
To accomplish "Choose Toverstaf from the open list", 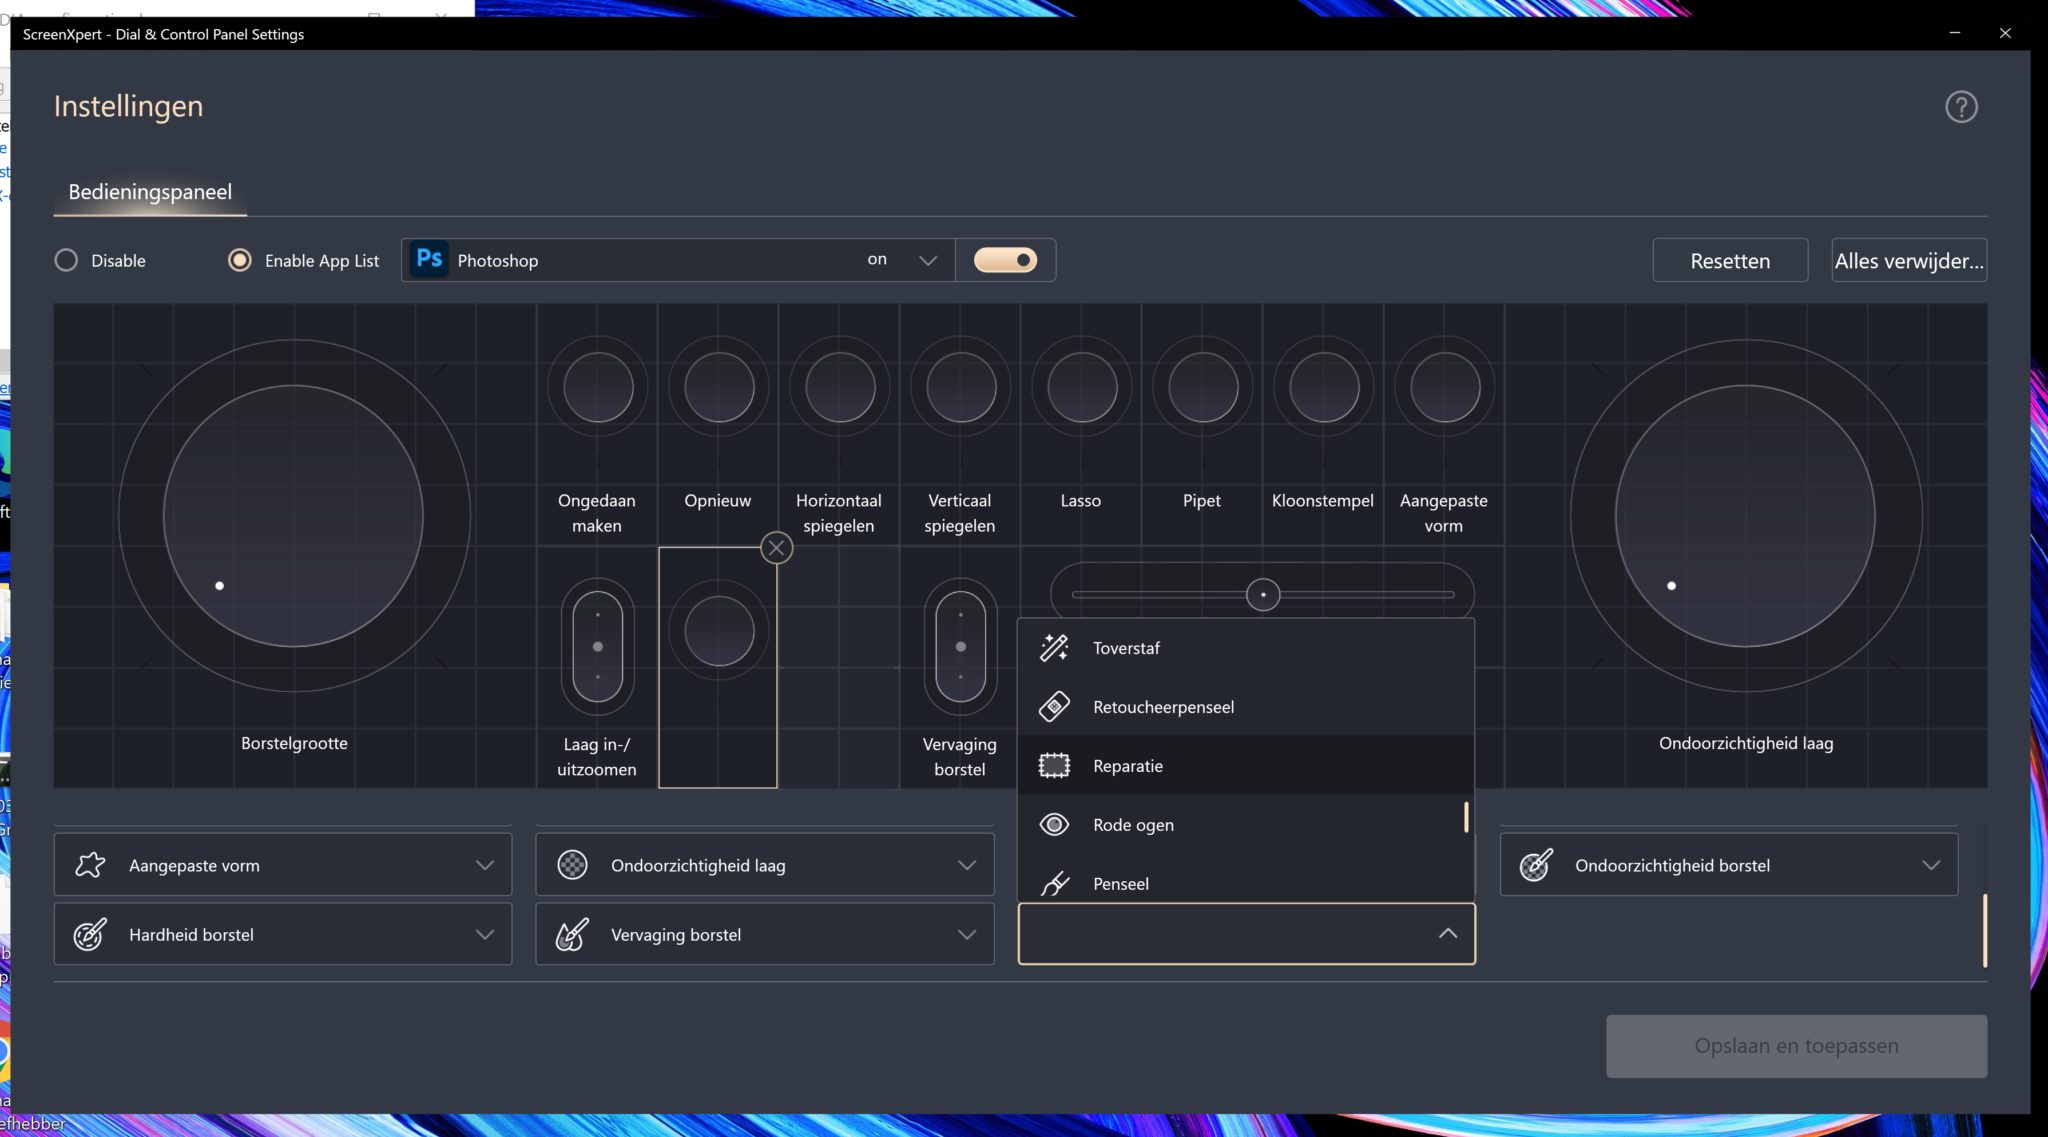I will [x=1126, y=648].
